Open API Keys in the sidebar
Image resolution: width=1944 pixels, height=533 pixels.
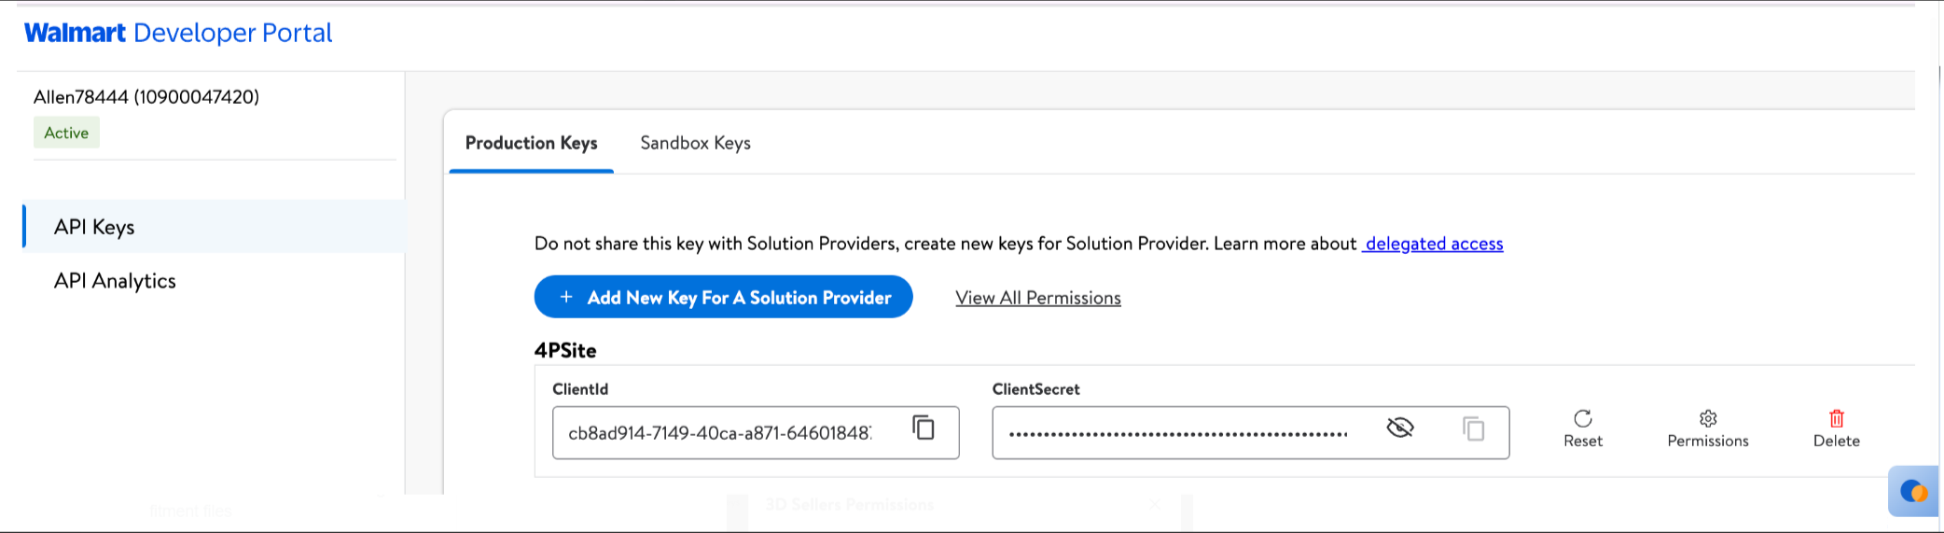pyautogui.click(x=95, y=227)
